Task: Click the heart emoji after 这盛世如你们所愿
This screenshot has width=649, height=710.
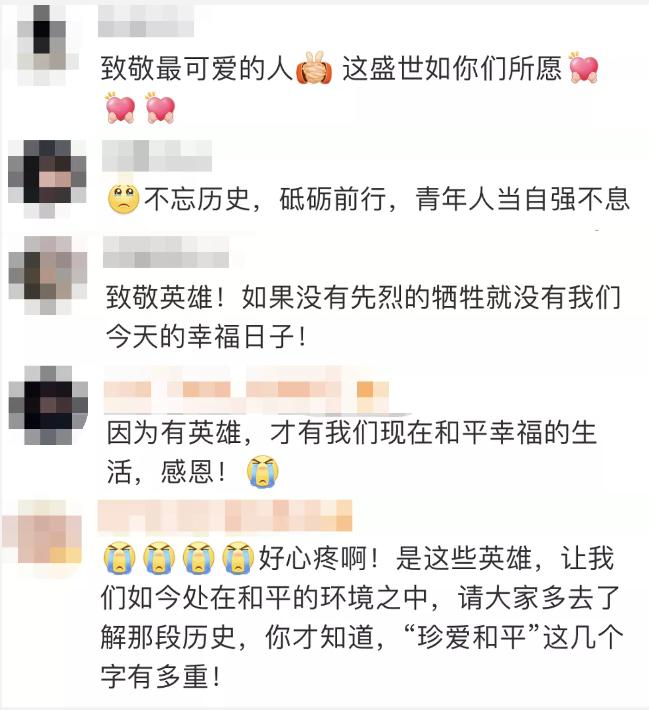Action: pos(584,67)
